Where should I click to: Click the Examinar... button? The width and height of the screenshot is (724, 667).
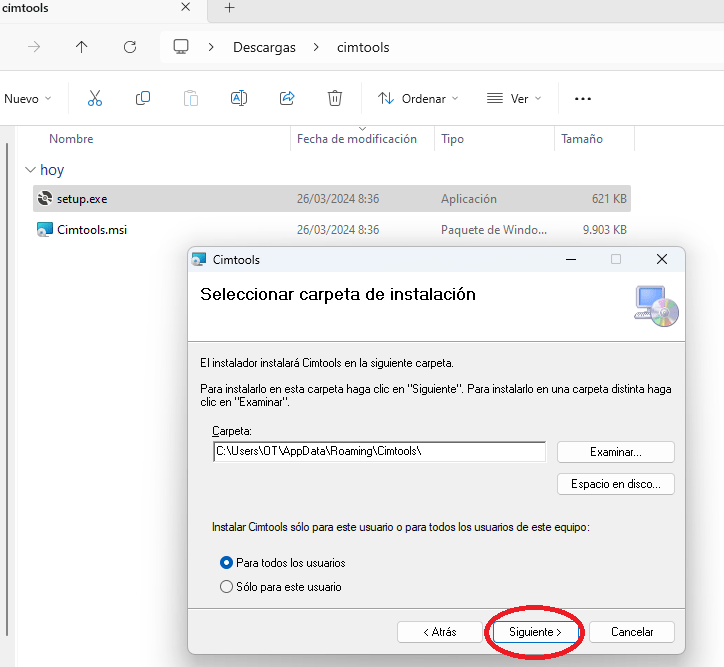[x=616, y=452]
